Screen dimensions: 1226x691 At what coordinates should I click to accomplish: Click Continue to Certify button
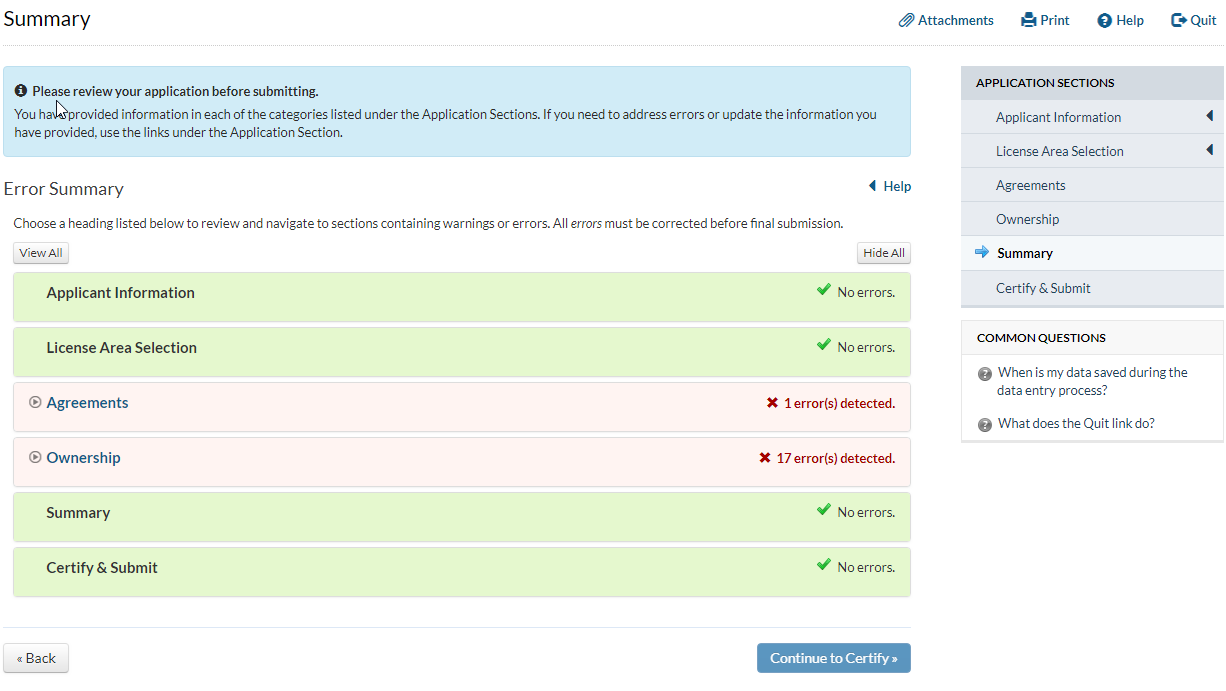[x=833, y=658]
